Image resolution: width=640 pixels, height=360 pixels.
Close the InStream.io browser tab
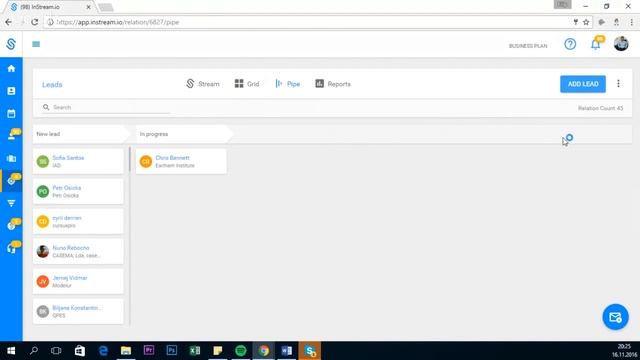point(88,7)
